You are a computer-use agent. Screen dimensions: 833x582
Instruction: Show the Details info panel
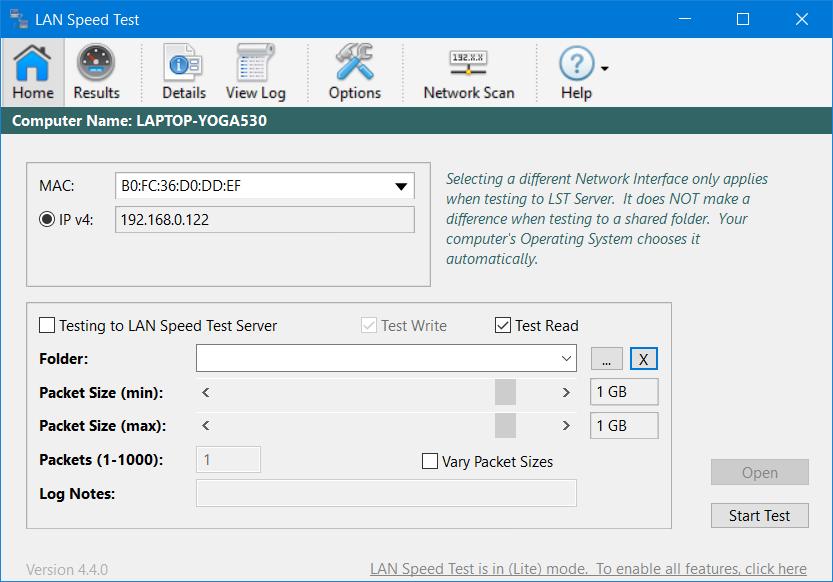point(184,72)
